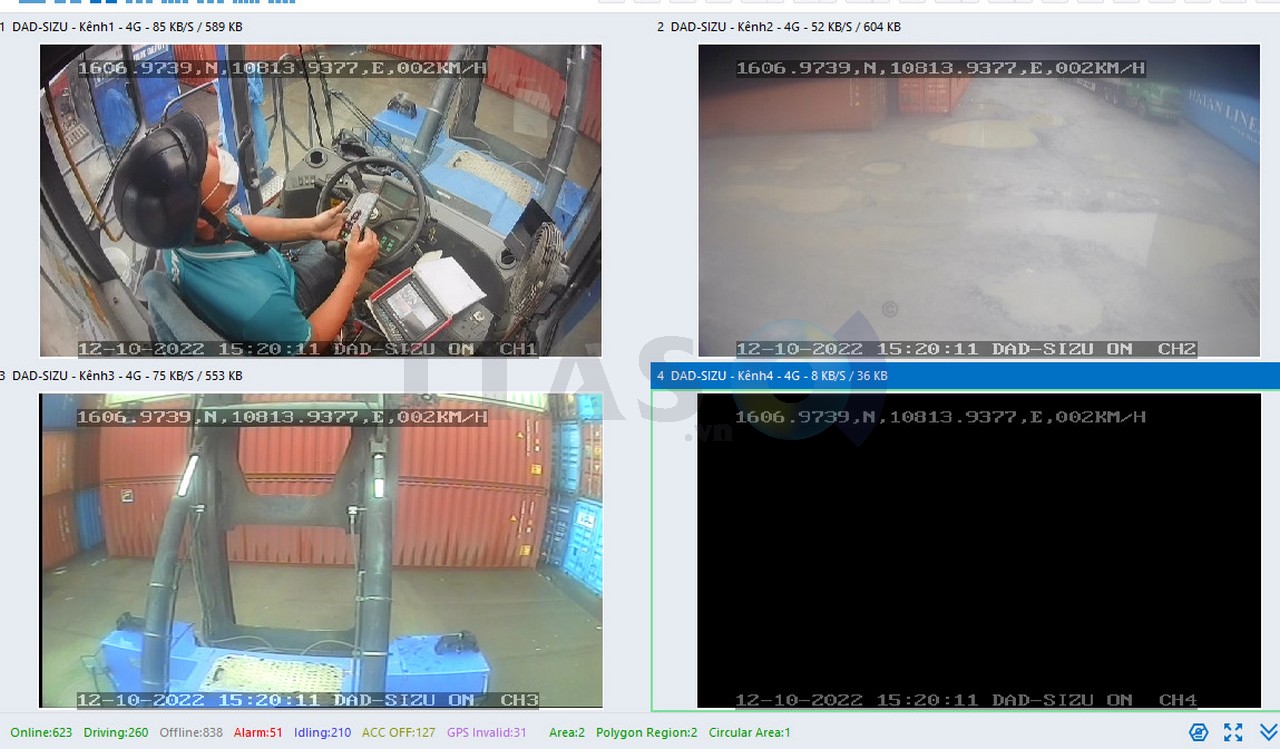Select the Kênh1 camera feed with driver

point(321,201)
